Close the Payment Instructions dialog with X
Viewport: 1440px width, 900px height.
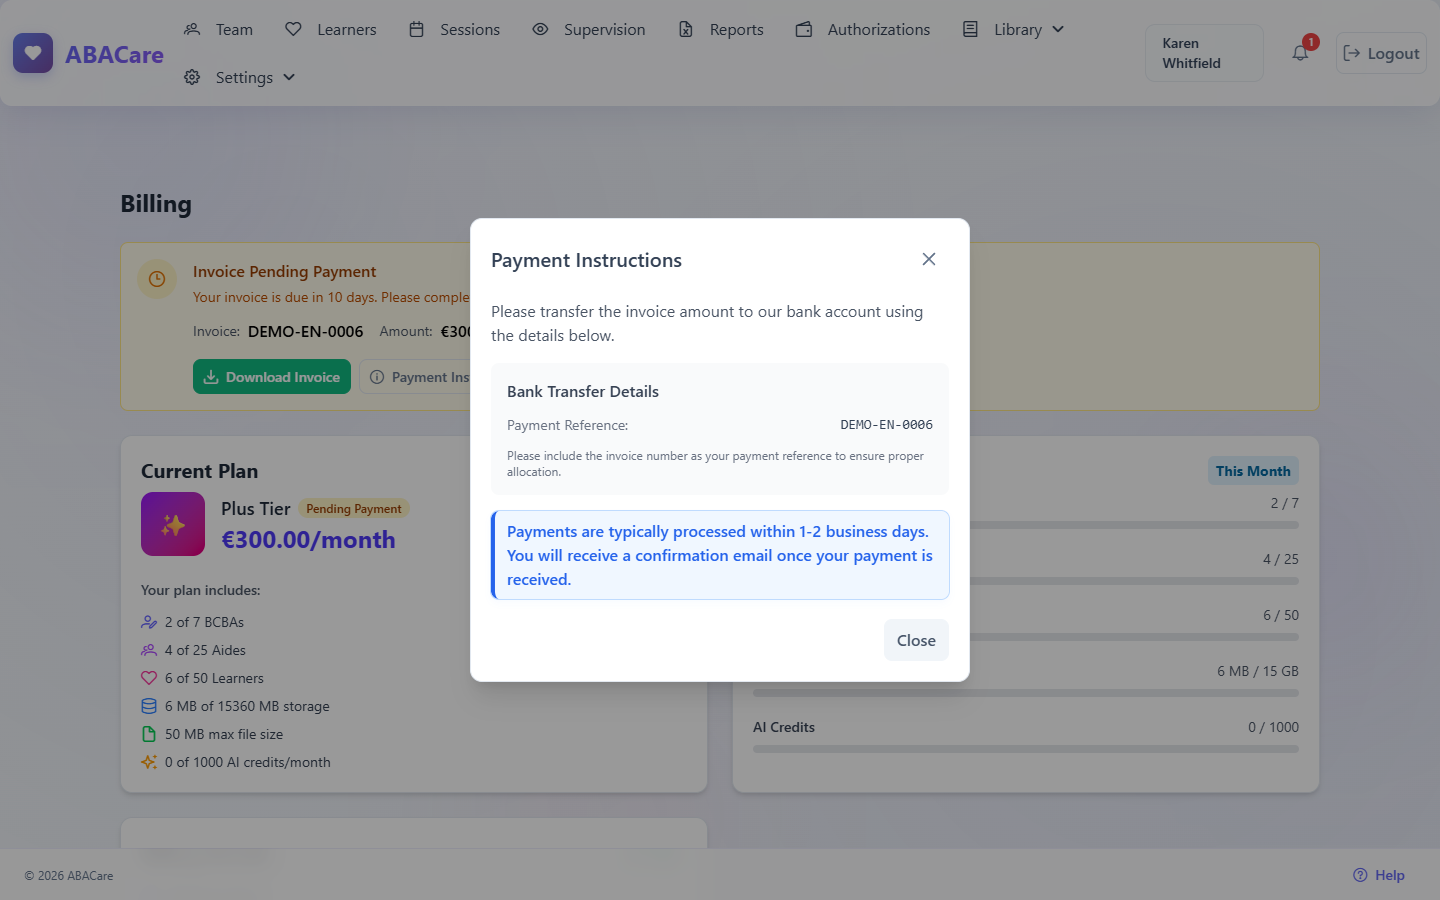(x=929, y=259)
